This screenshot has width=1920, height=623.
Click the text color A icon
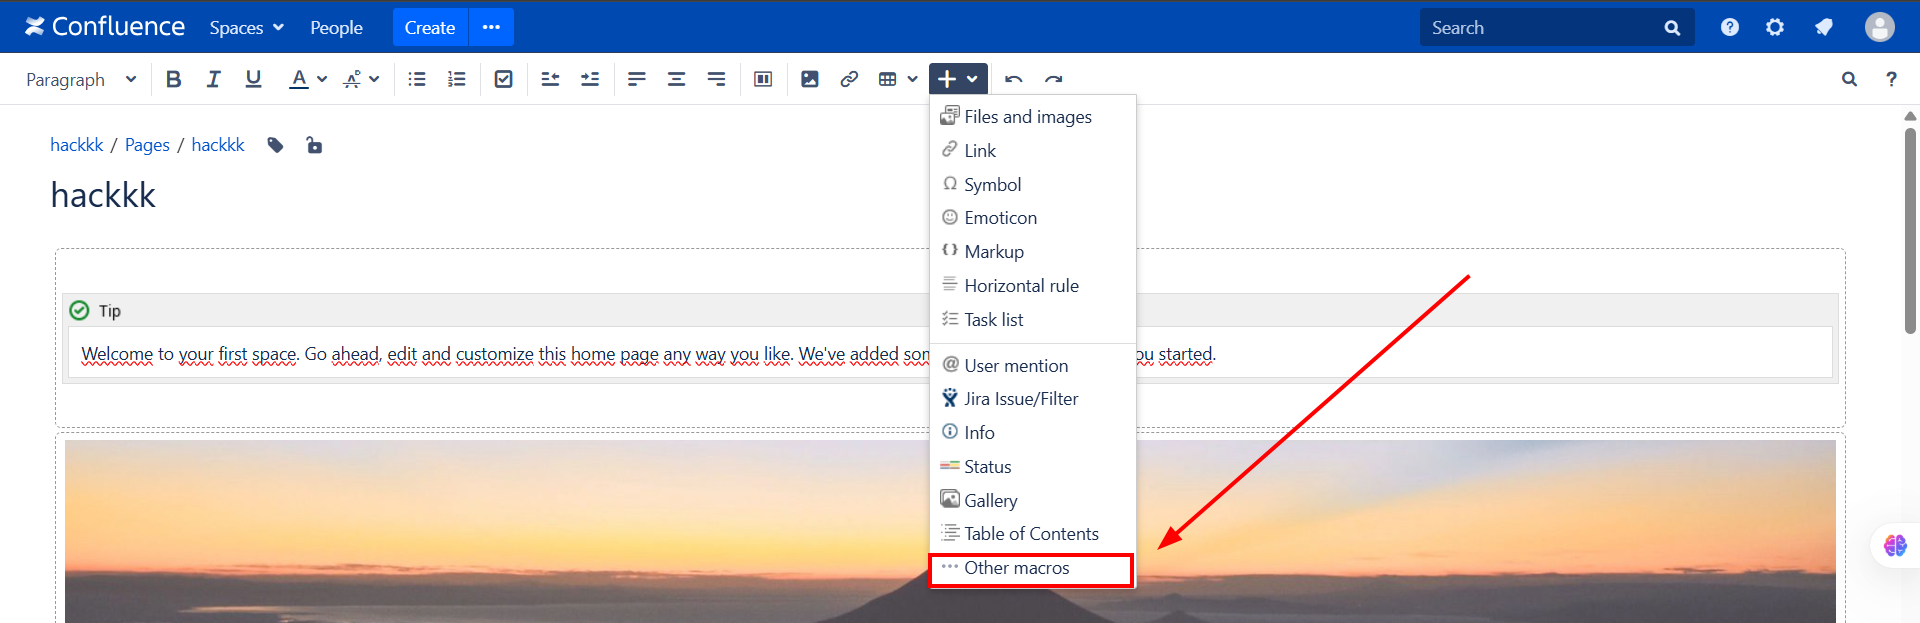(298, 79)
